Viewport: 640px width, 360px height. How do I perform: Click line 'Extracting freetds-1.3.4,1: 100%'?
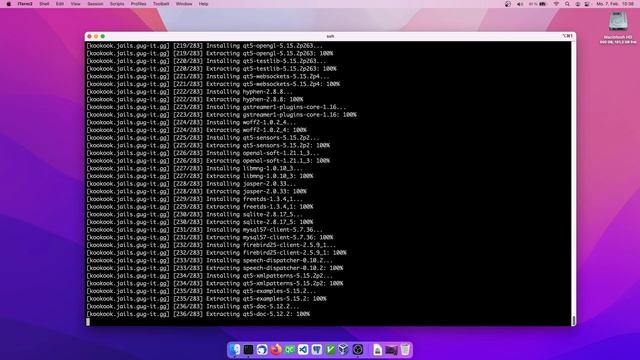click(x=259, y=207)
